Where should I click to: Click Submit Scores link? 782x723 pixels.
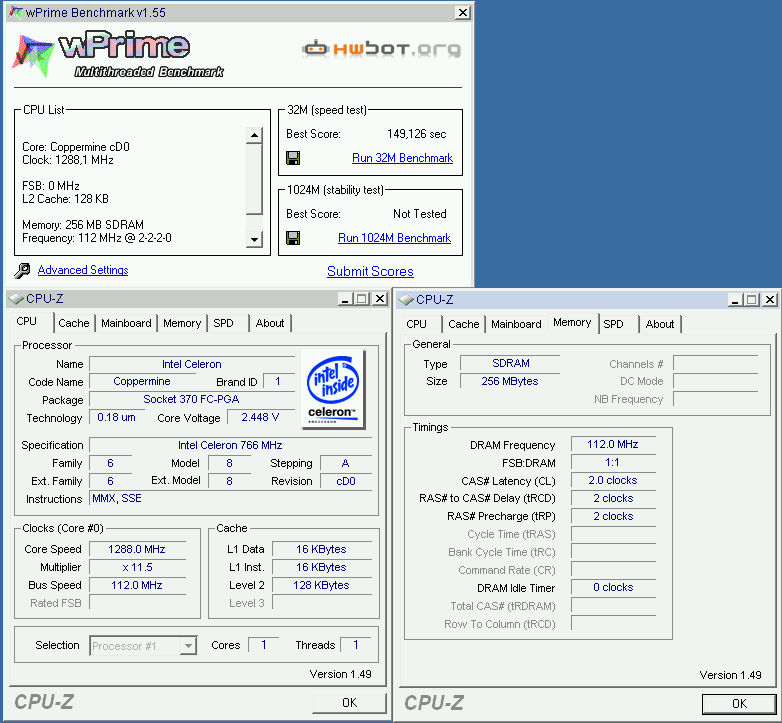(x=370, y=271)
